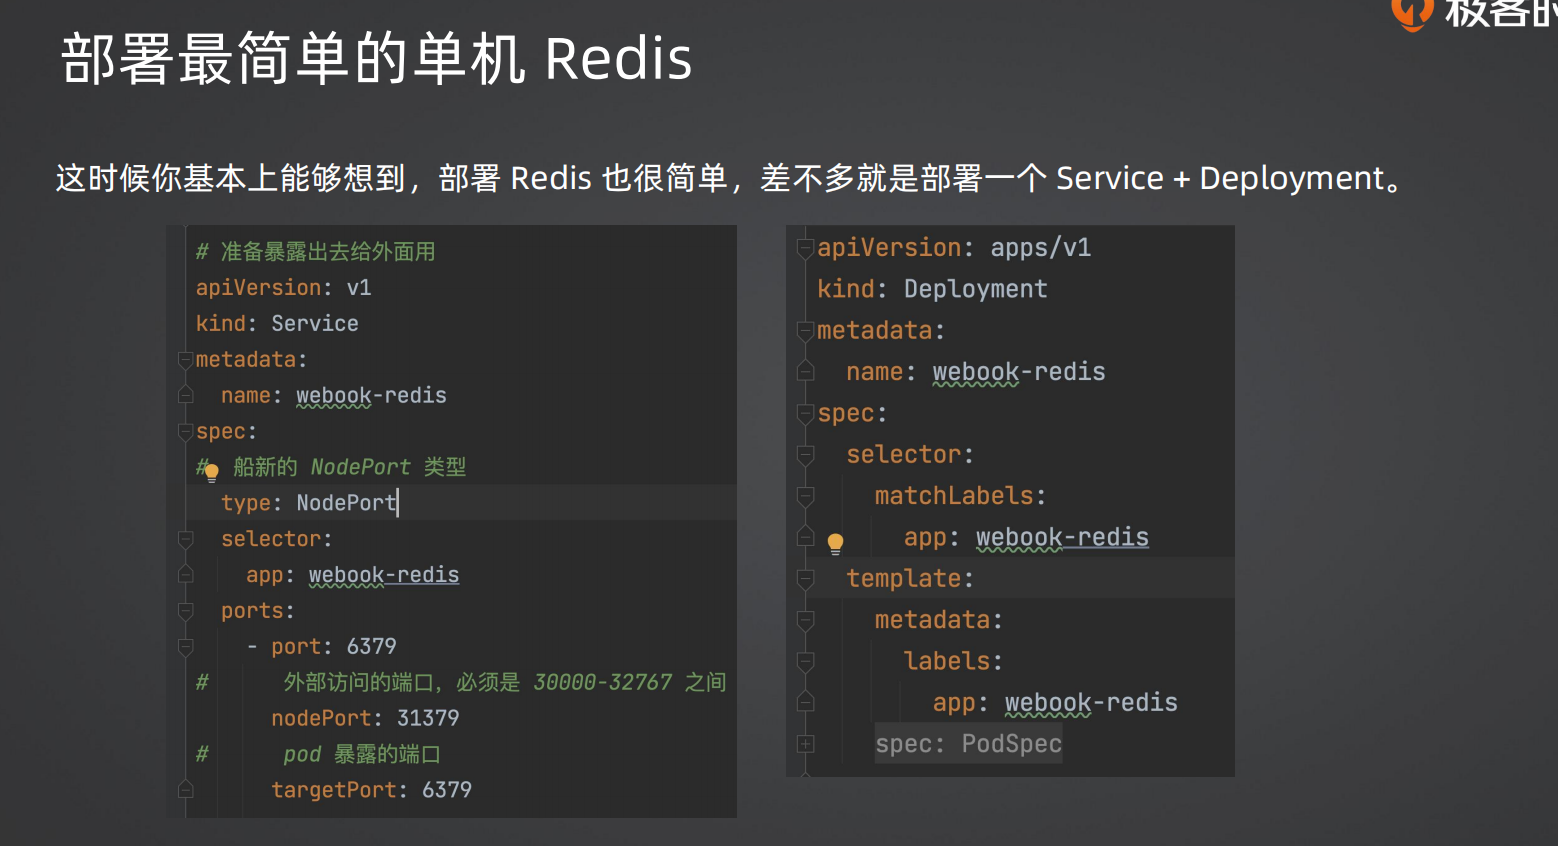Select the kind: Deployment line
1558x846 pixels.
[x=932, y=289]
